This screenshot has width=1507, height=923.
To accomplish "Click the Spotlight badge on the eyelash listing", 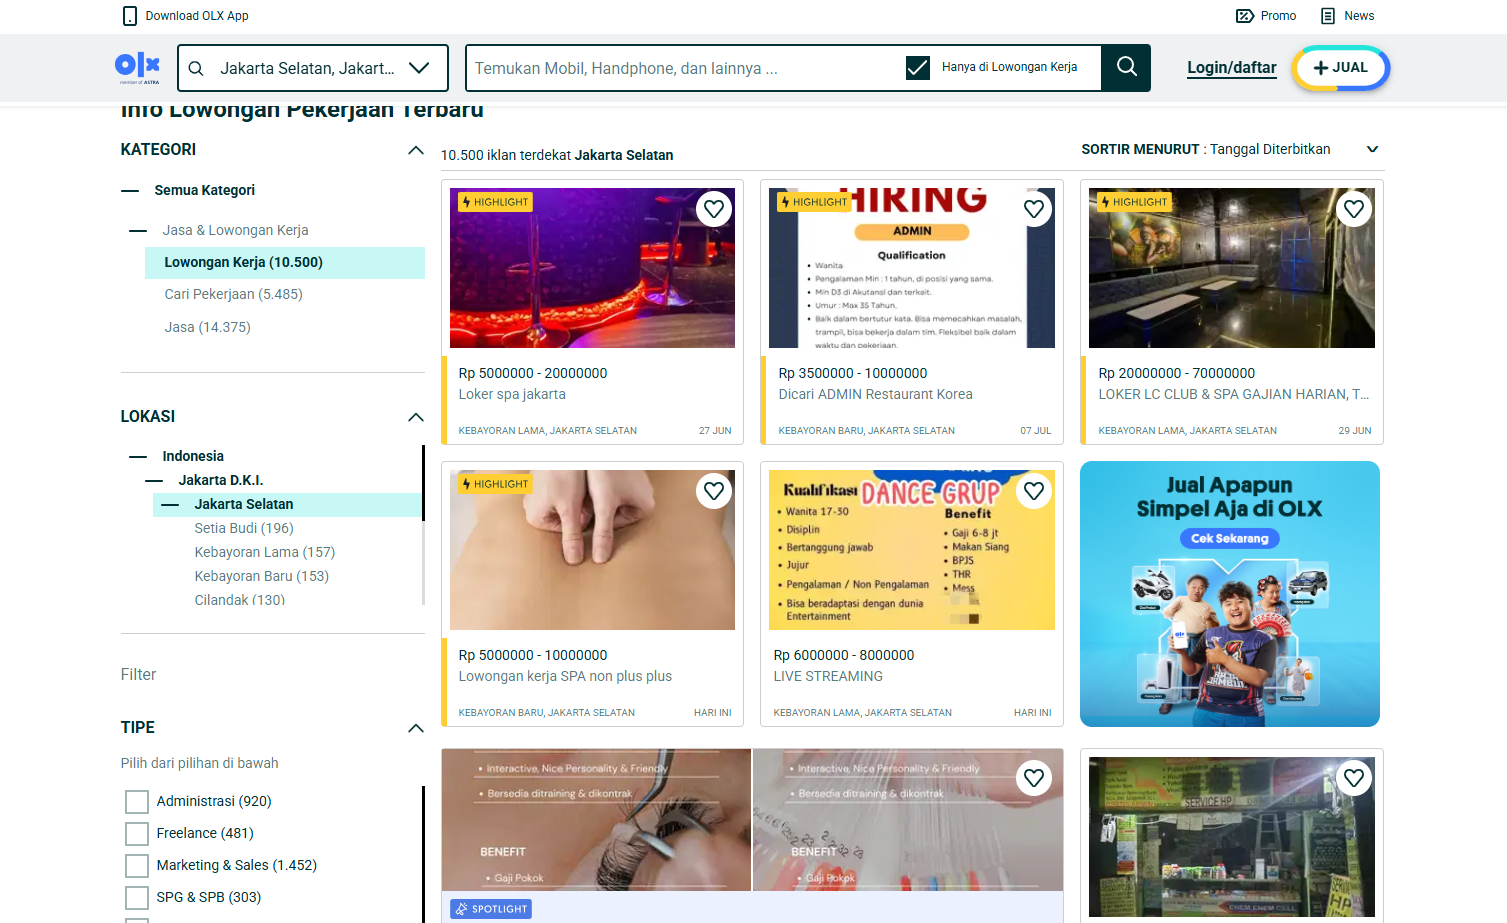I will click(491, 909).
